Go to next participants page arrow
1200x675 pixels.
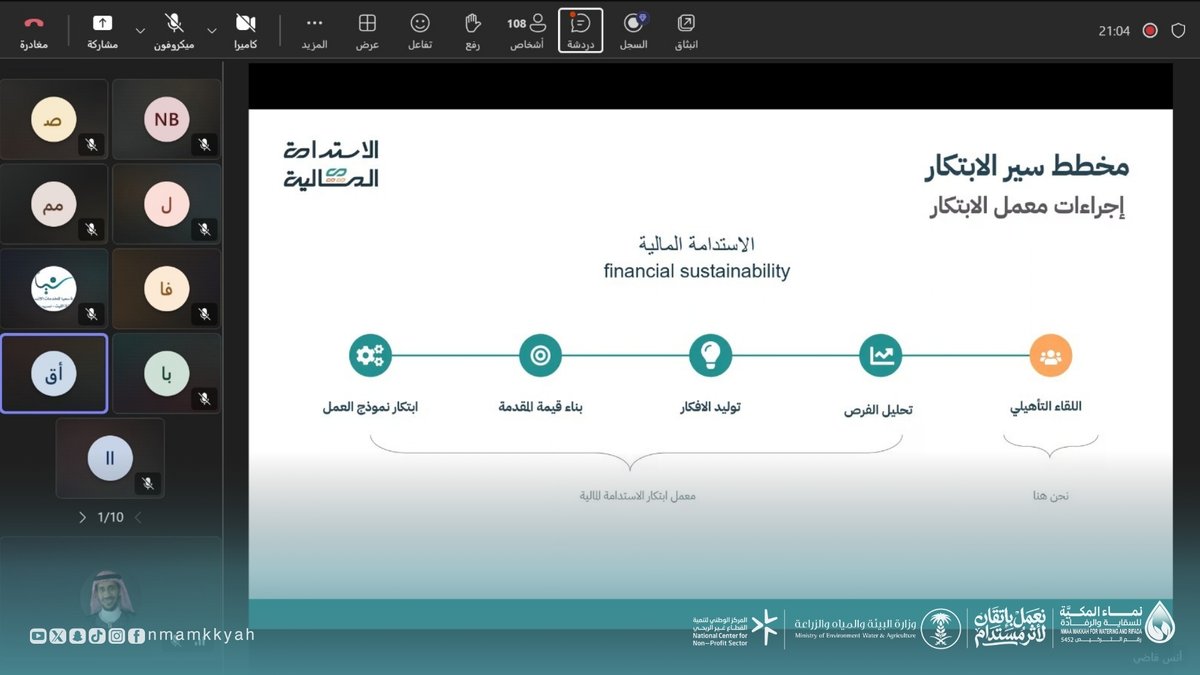click(x=82, y=518)
